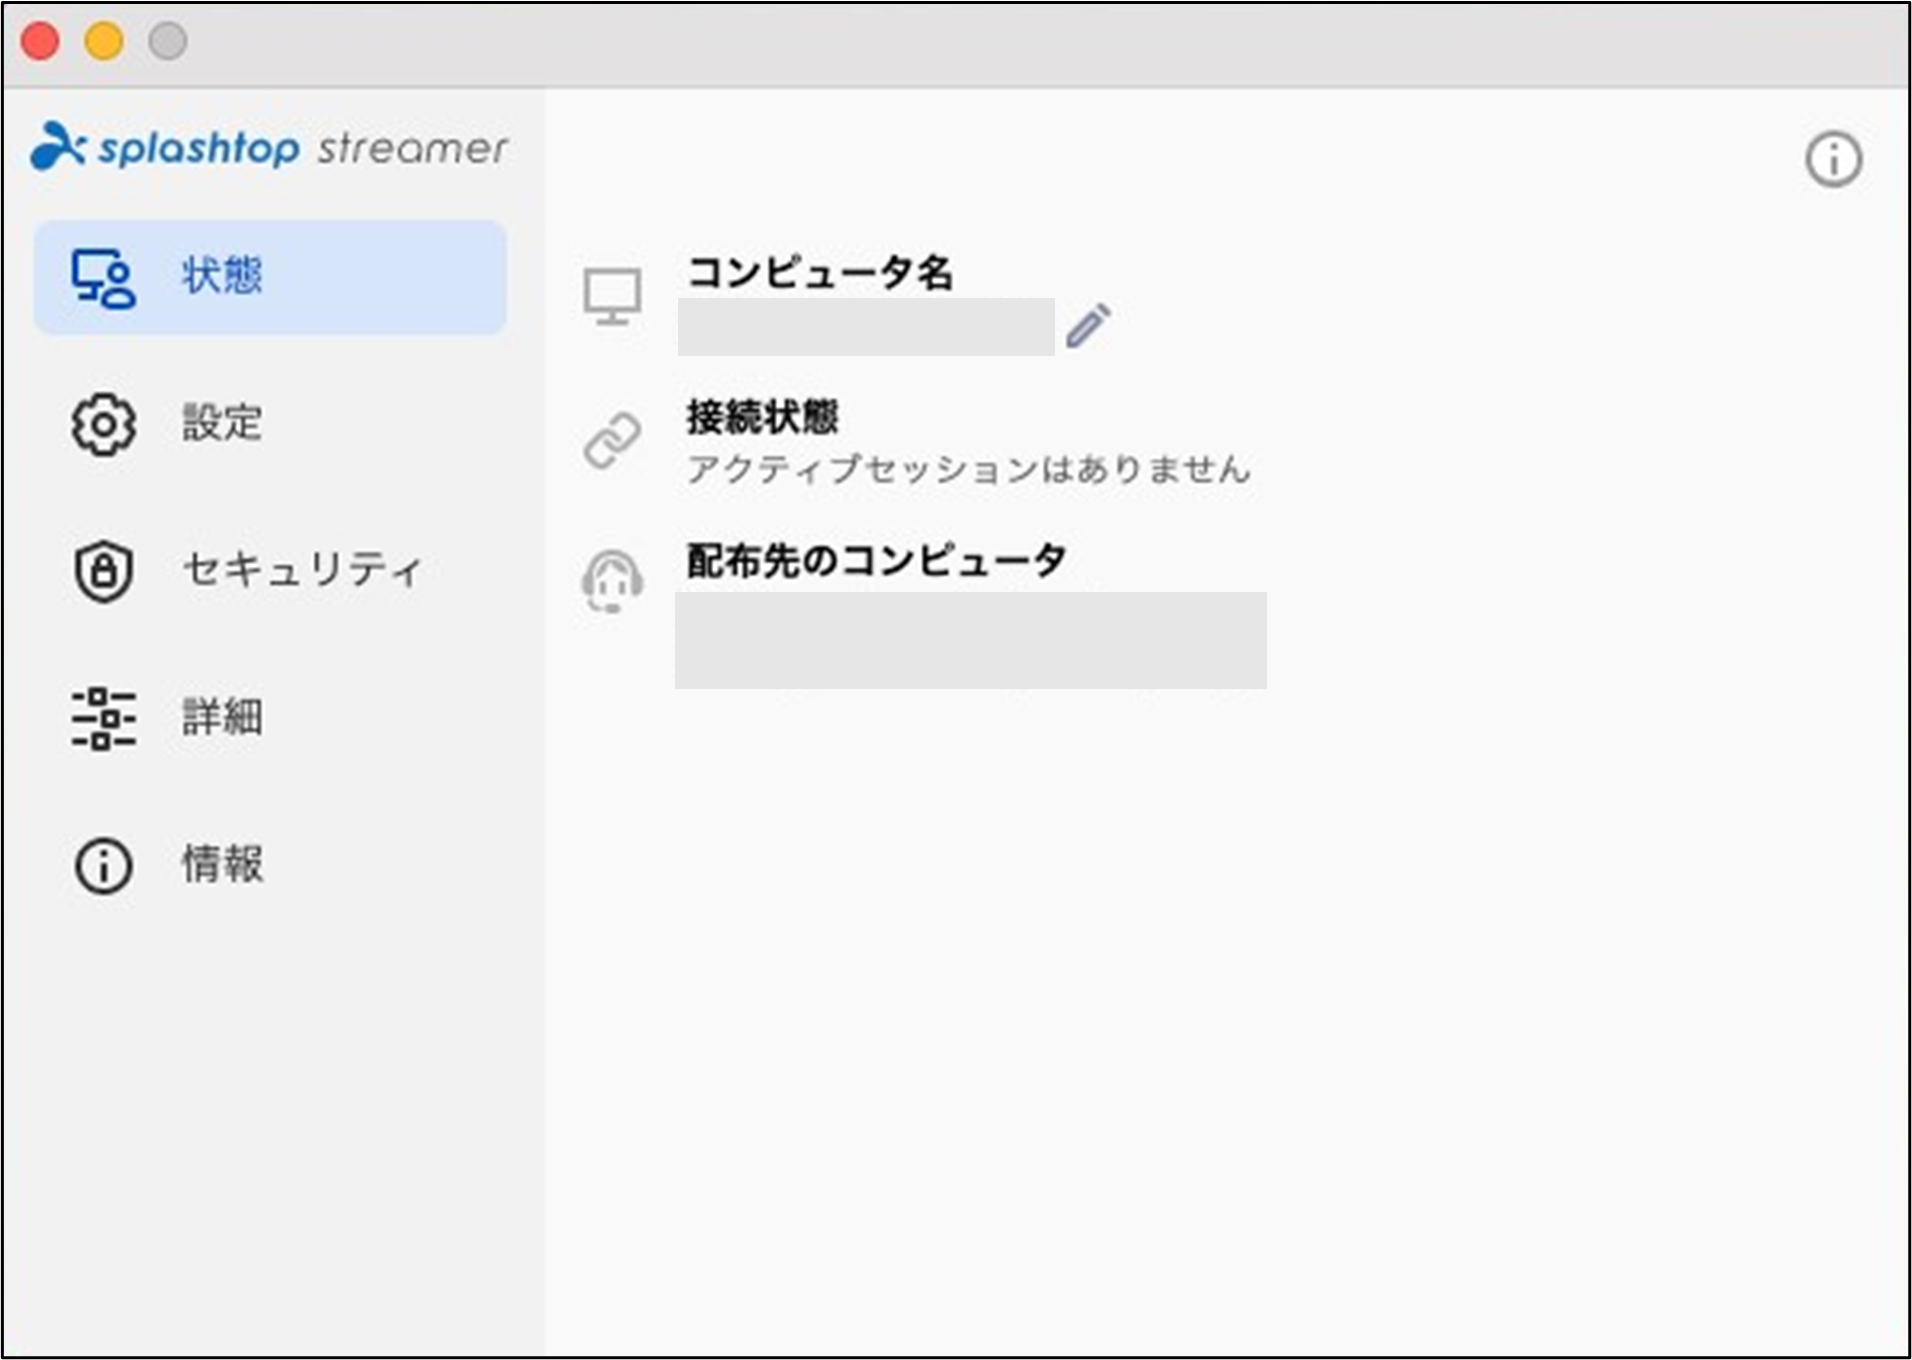Click the 配布先のコンピュータ value box

point(971,640)
